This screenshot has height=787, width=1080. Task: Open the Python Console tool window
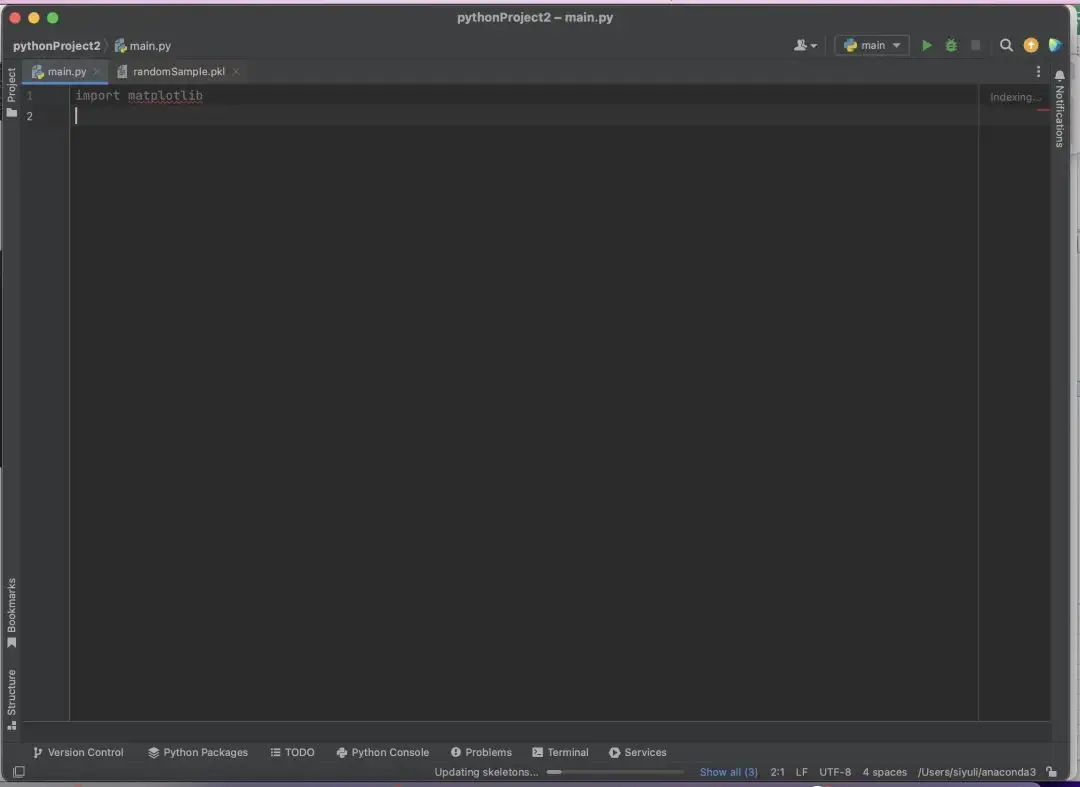pos(382,752)
